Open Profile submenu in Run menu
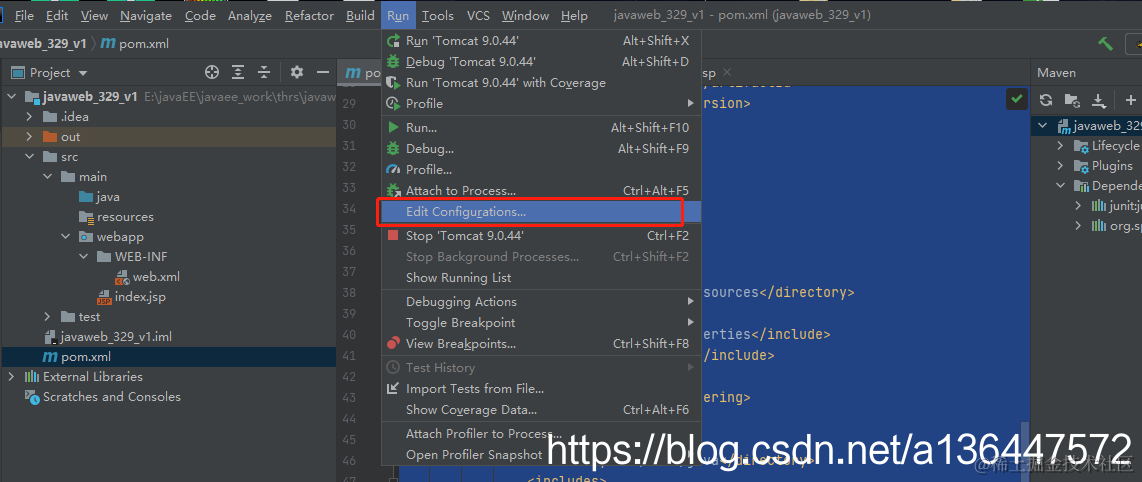This screenshot has width=1142, height=482. pos(540,103)
